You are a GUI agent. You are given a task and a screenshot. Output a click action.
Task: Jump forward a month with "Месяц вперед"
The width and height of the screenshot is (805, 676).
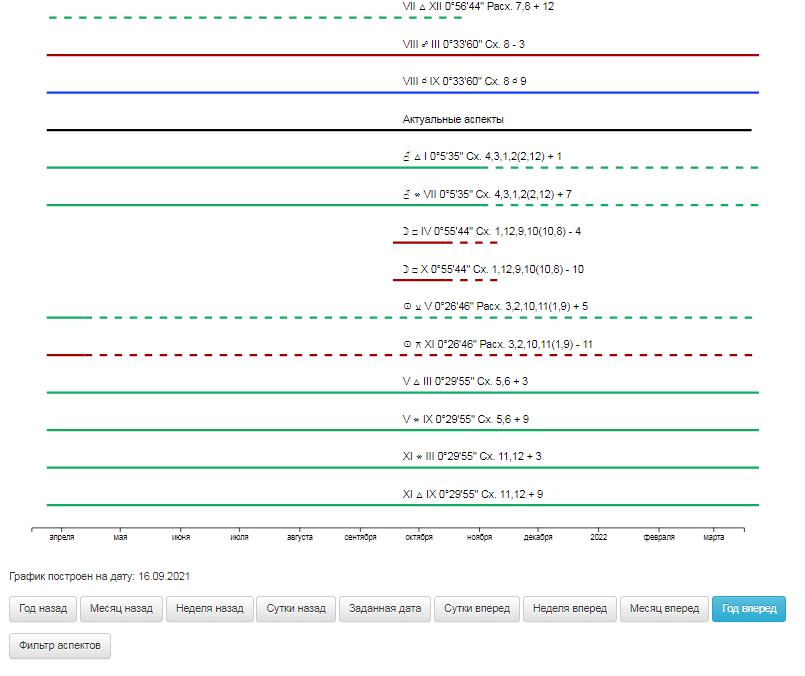pos(663,608)
